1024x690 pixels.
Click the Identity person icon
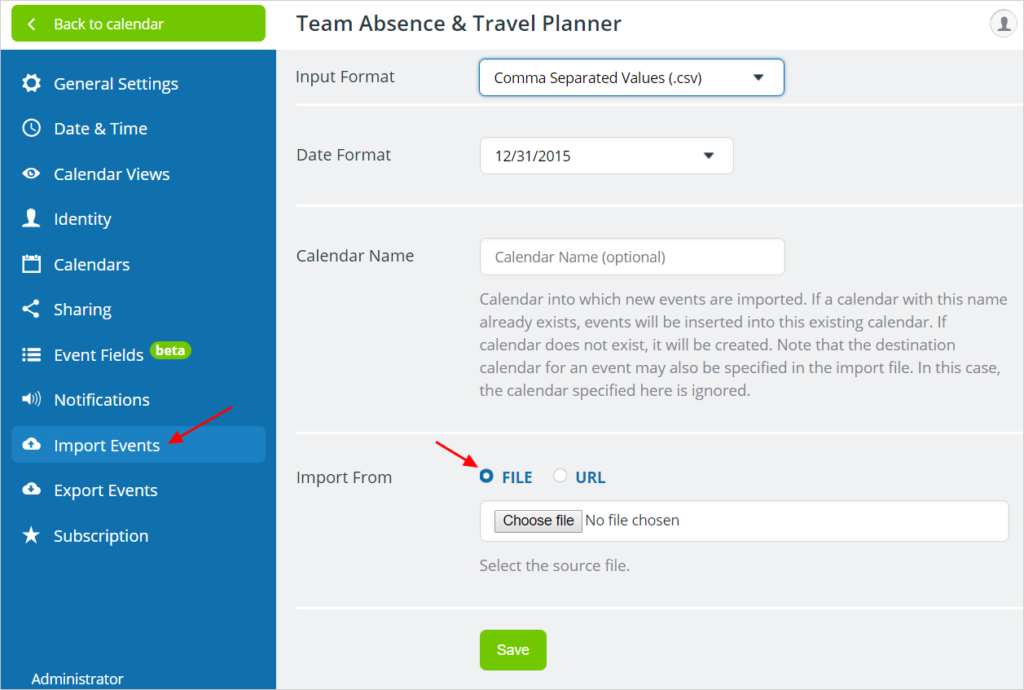point(31,218)
